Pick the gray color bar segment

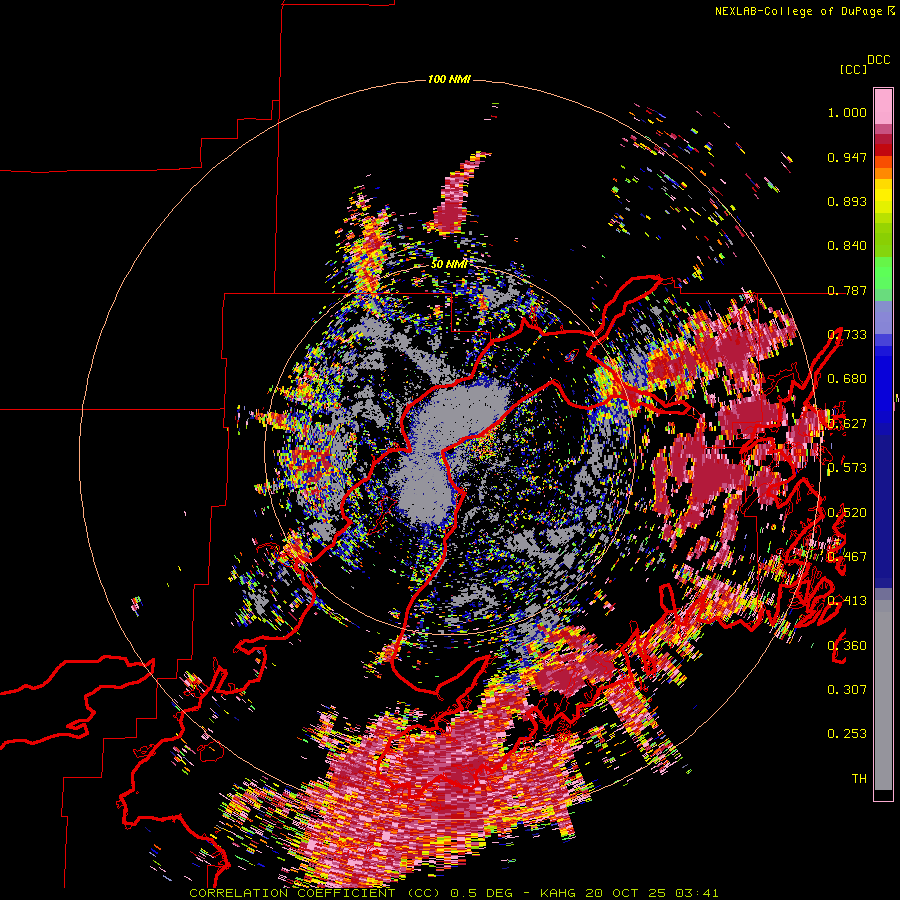coord(883,695)
